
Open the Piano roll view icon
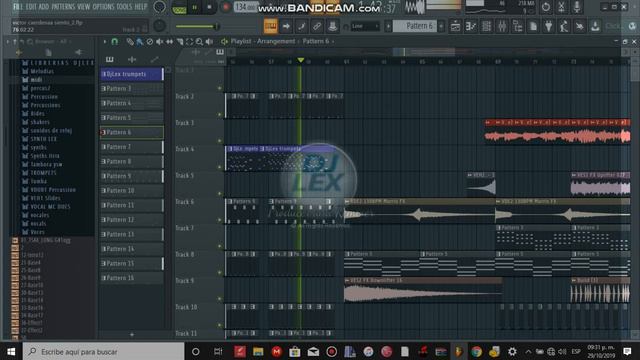click(471, 27)
